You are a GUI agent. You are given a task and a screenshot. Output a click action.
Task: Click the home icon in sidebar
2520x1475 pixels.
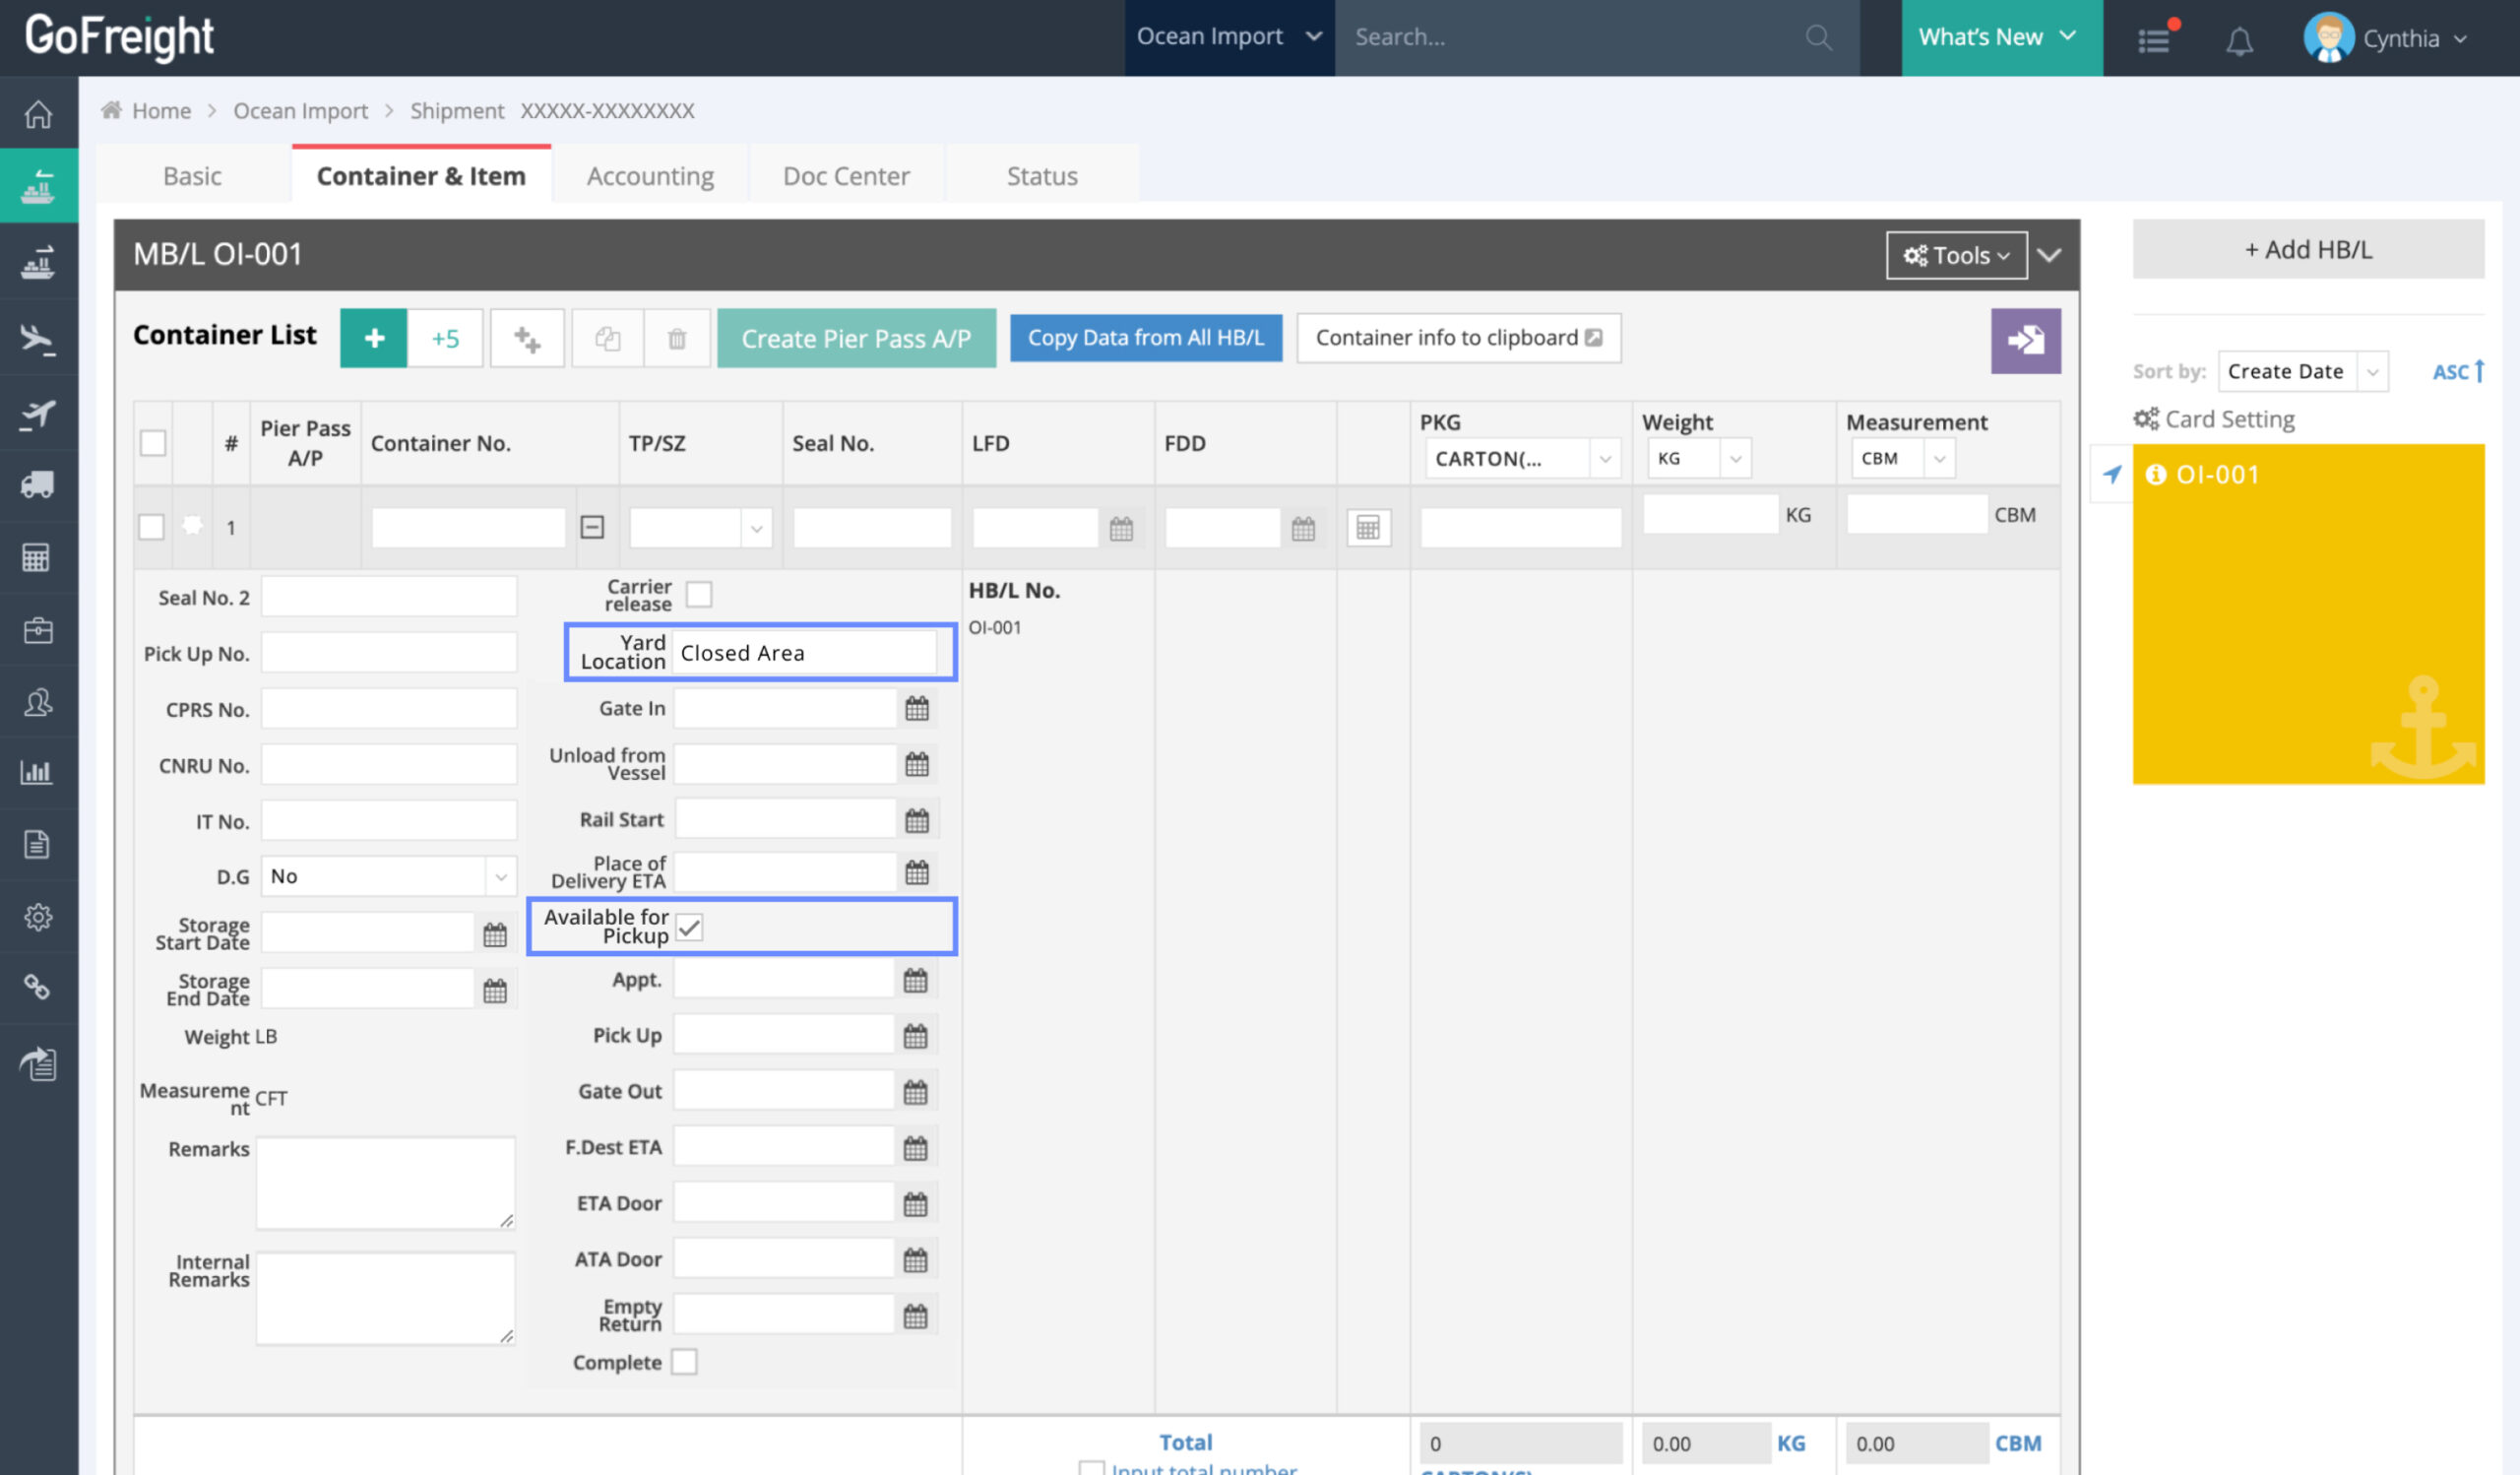click(38, 114)
